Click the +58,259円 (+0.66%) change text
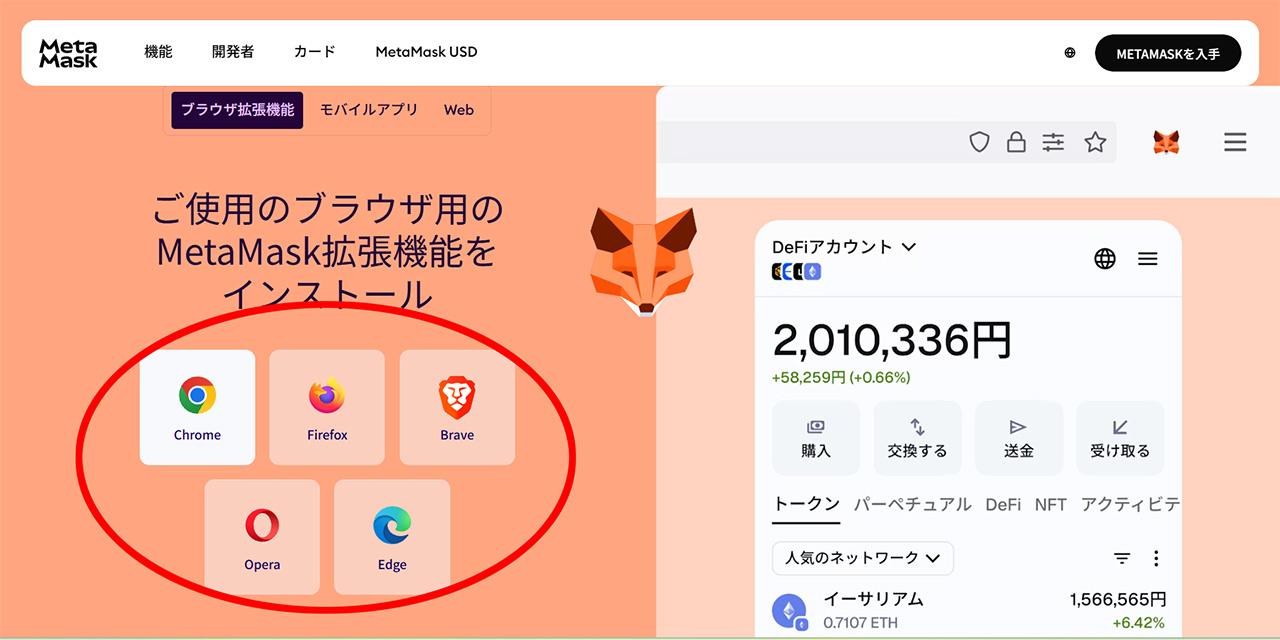The width and height of the screenshot is (1280, 640). [x=841, y=378]
